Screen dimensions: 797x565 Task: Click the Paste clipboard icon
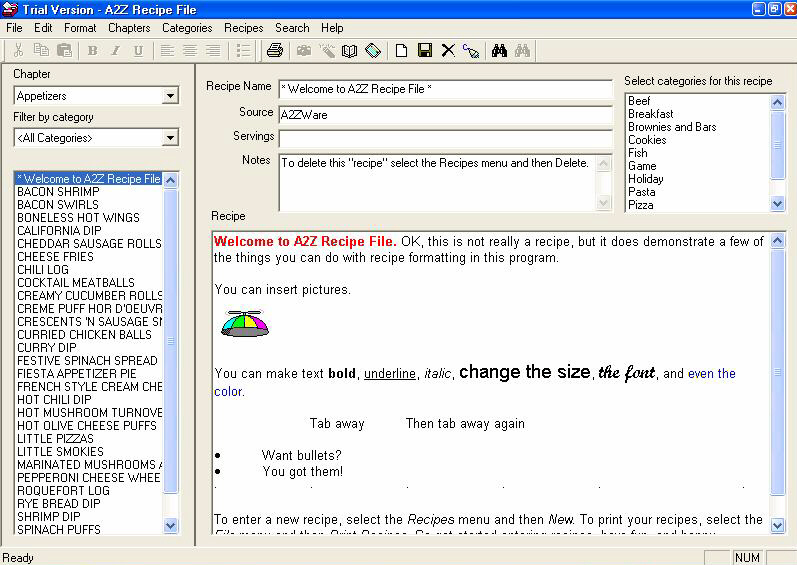(64, 50)
